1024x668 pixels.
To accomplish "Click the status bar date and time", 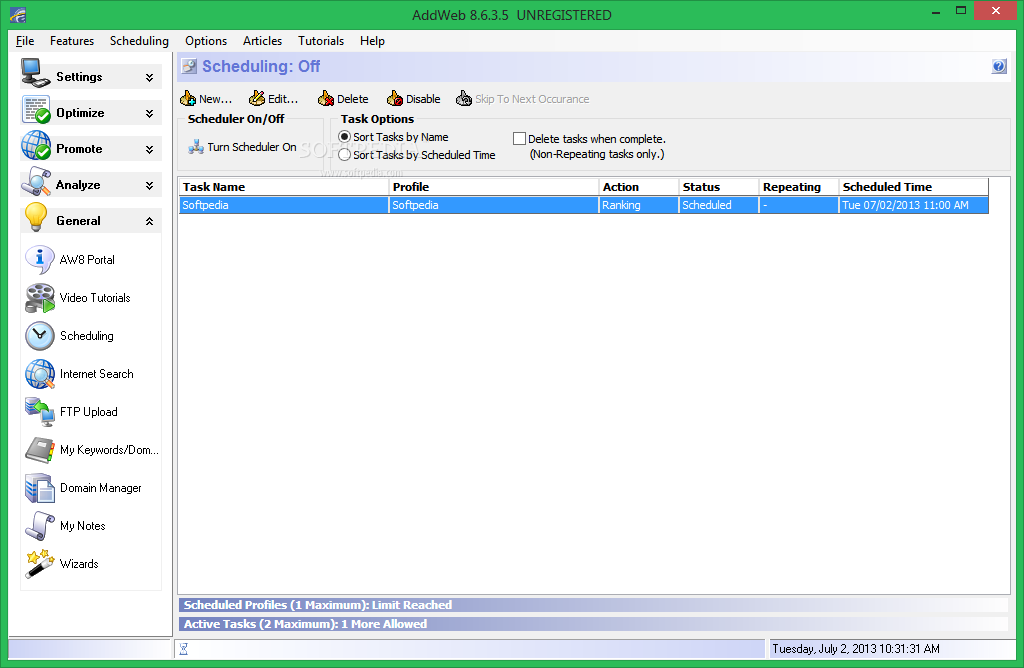I will tap(856, 648).
